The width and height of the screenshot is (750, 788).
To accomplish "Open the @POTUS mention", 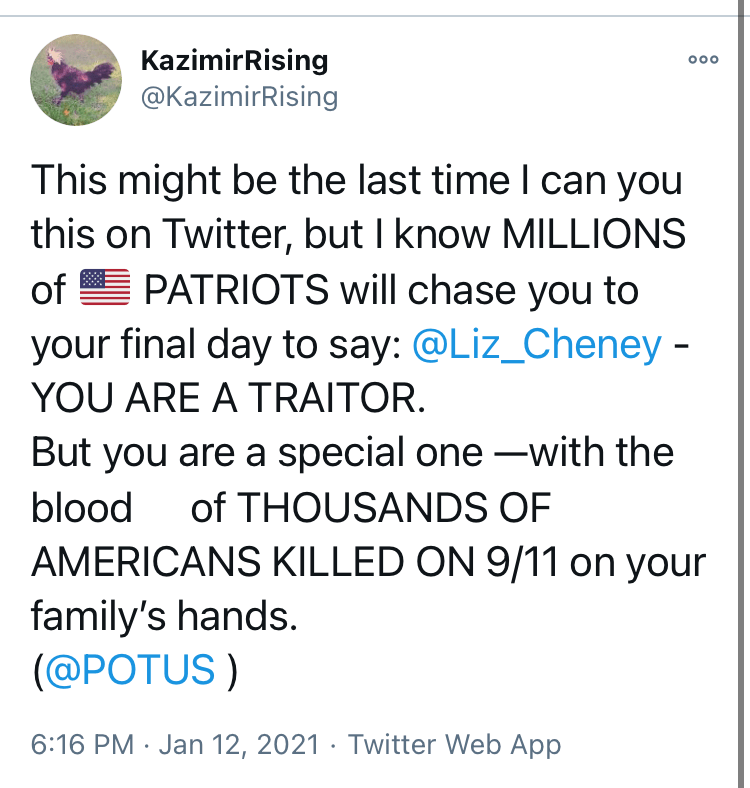I will (x=130, y=669).
